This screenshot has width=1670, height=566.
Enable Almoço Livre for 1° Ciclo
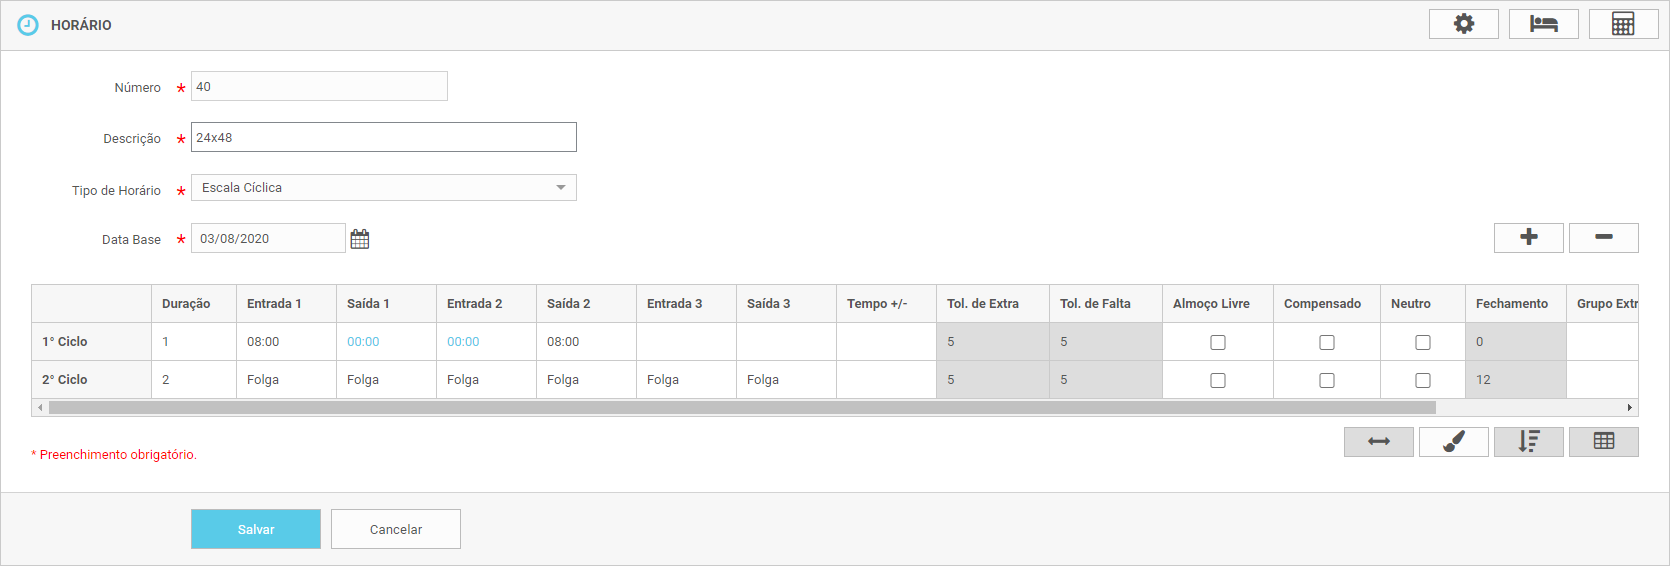coord(1217,342)
